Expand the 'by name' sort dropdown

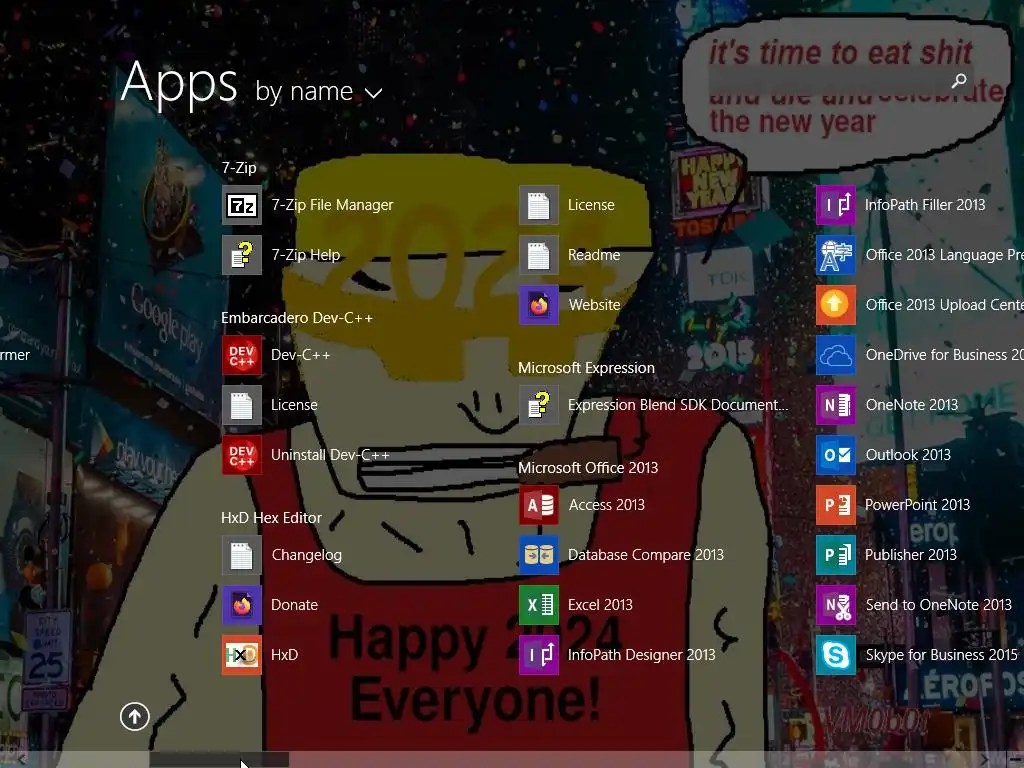[x=318, y=91]
